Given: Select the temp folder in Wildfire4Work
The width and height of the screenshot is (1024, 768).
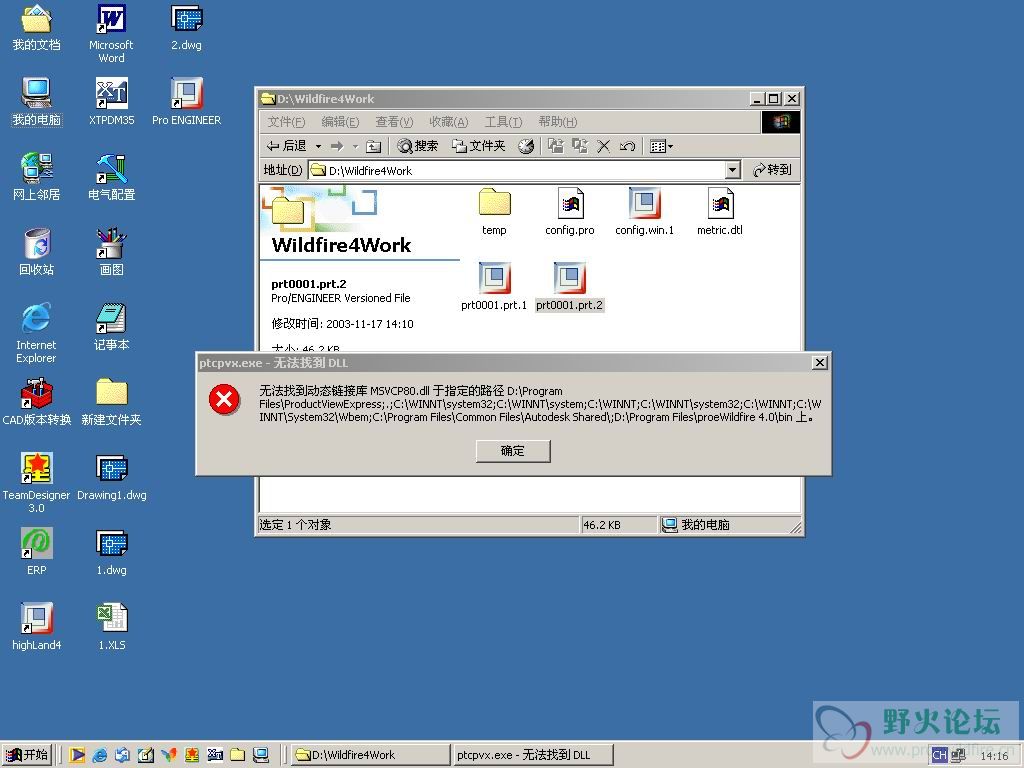Looking at the screenshot, I should [494, 212].
